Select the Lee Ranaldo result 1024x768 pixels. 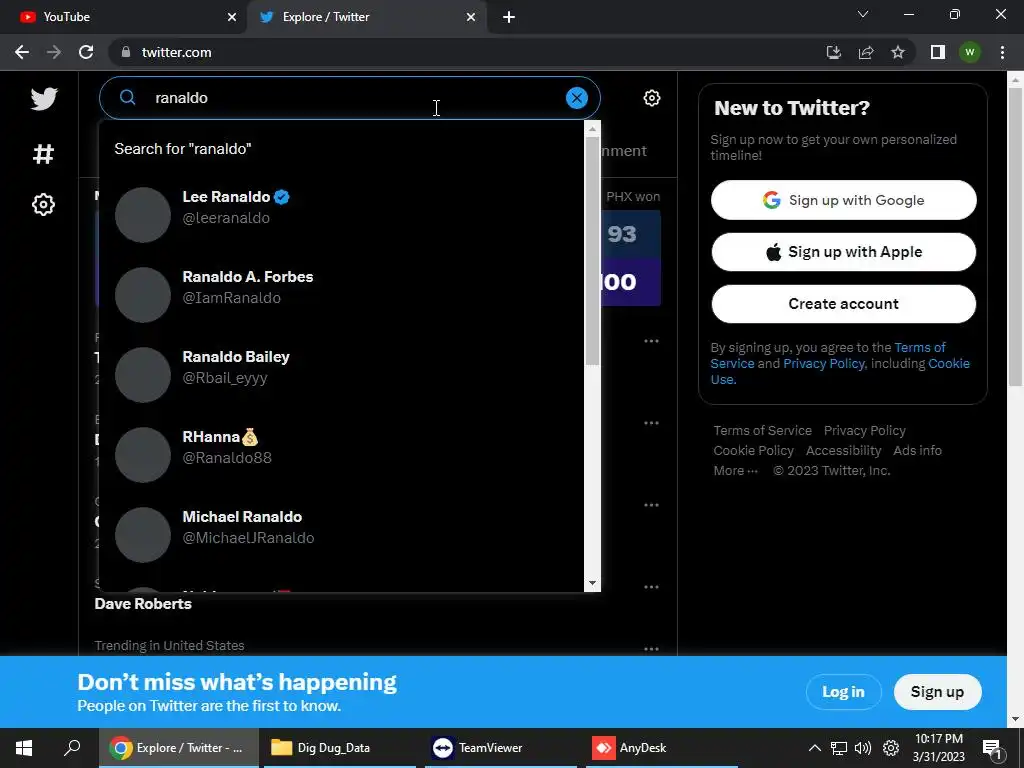point(342,214)
